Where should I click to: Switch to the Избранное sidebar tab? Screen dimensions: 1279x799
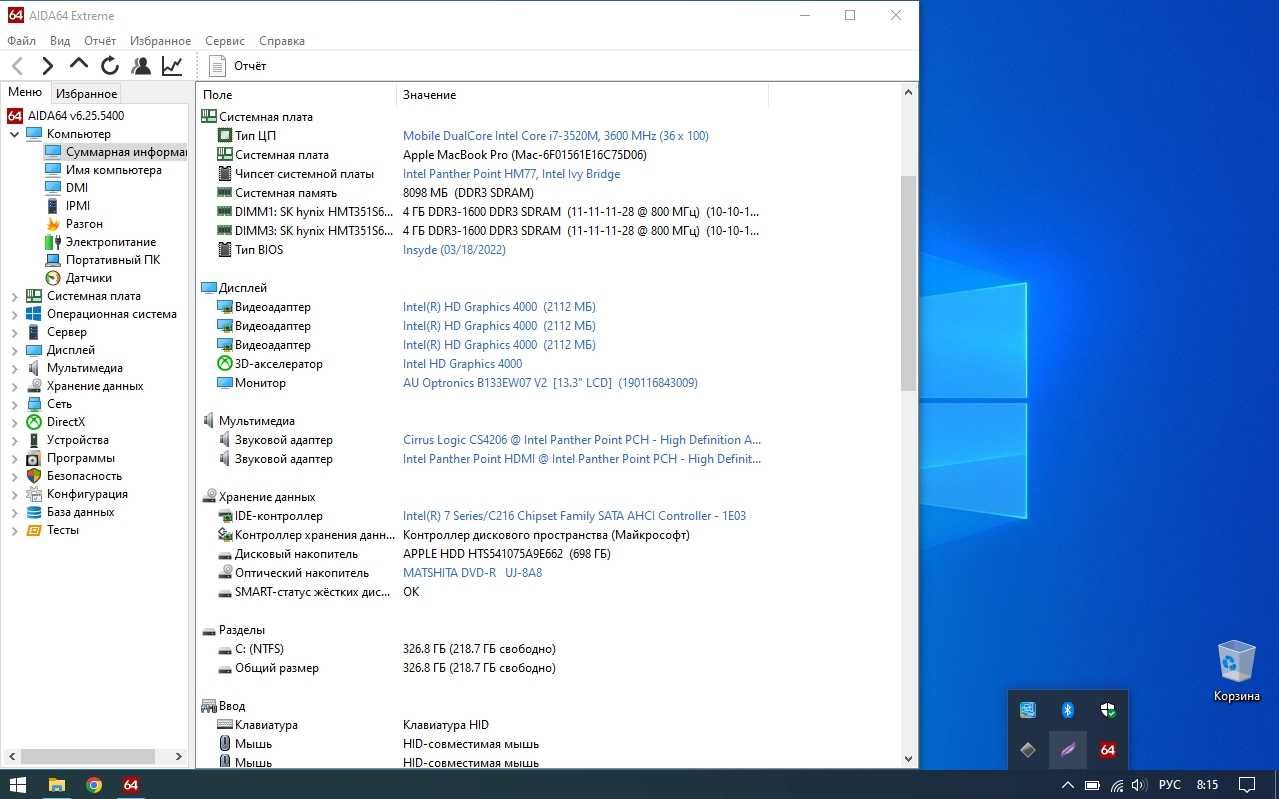click(x=86, y=93)
